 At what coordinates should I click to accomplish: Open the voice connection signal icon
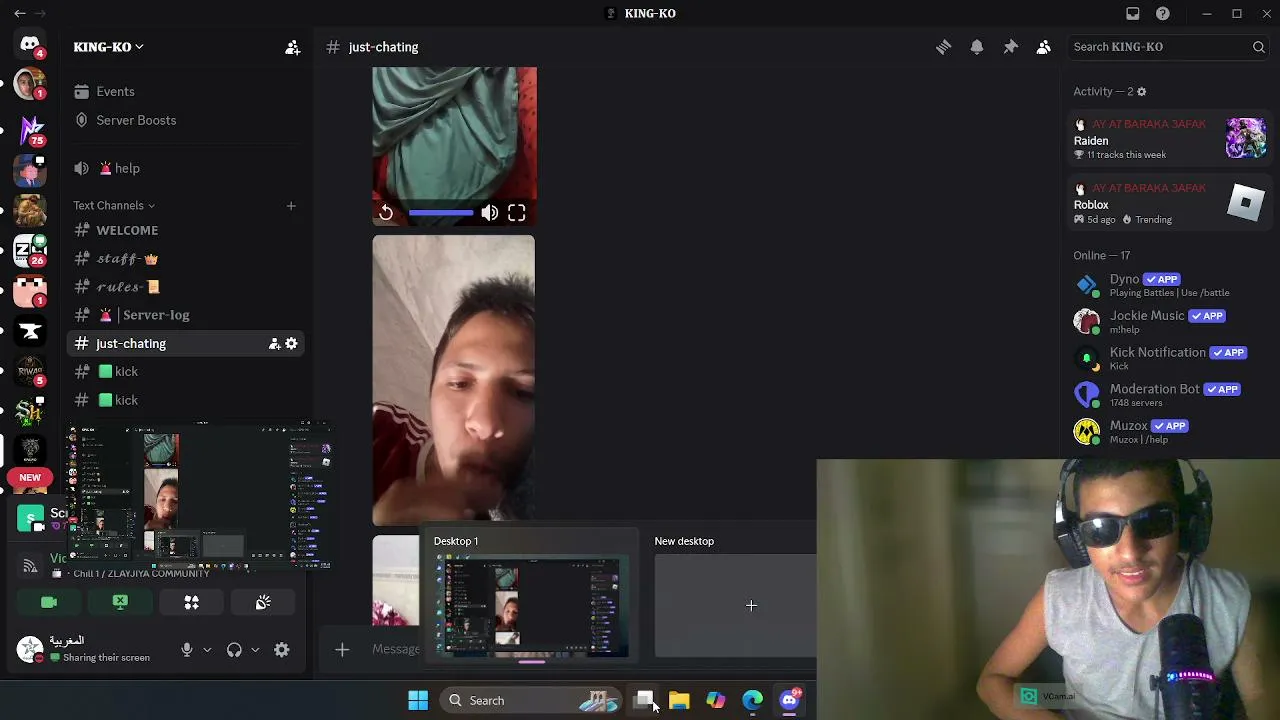(30, 567)
